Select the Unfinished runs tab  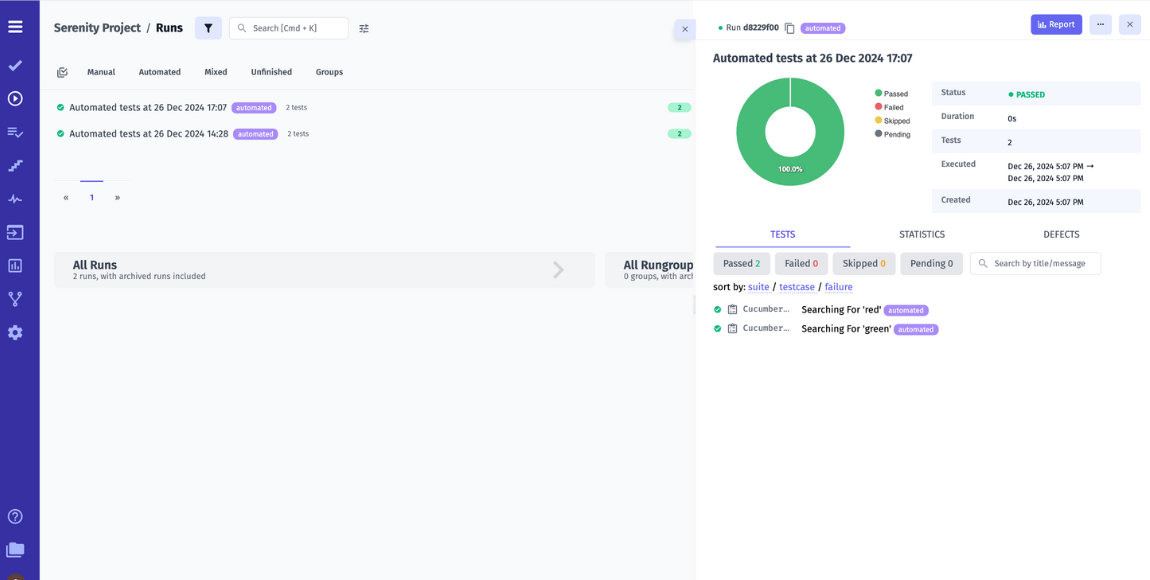[271, 72]
